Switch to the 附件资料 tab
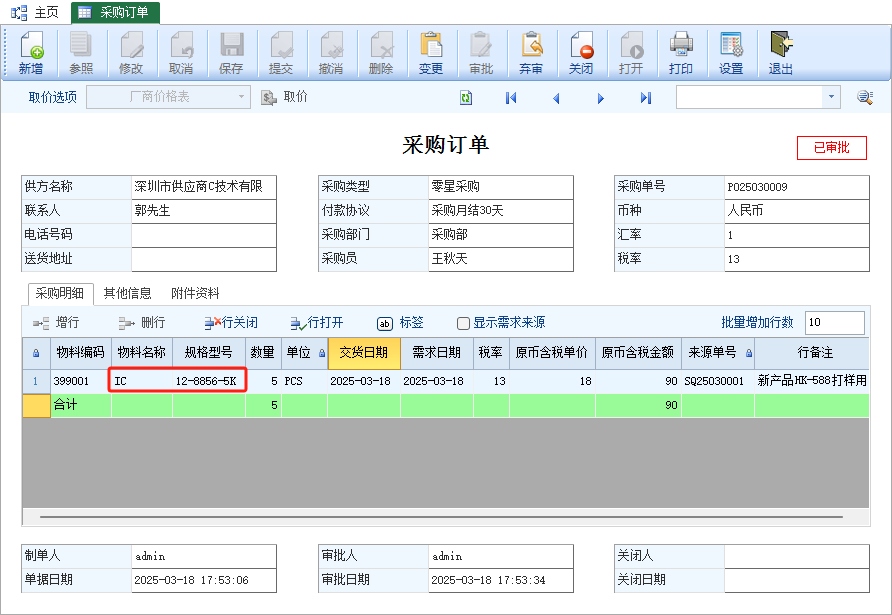892x615 pixels. [195, 294]
